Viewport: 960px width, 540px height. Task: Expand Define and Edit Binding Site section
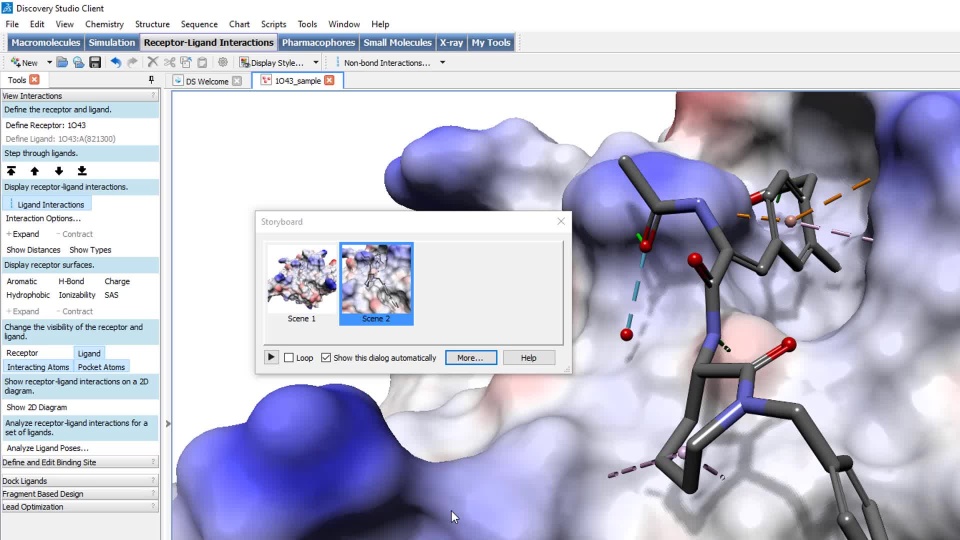point(80,462)
